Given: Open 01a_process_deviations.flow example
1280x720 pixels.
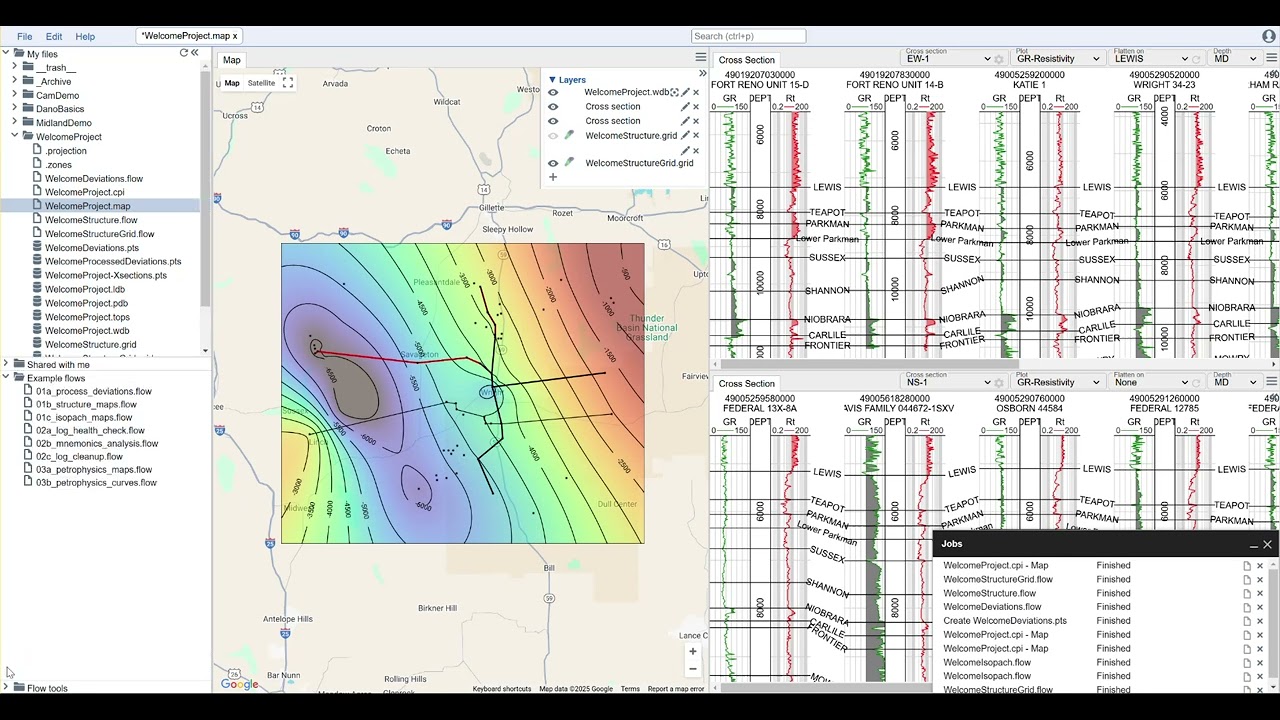Looking at the screenshot, I should tap(94, 392).
